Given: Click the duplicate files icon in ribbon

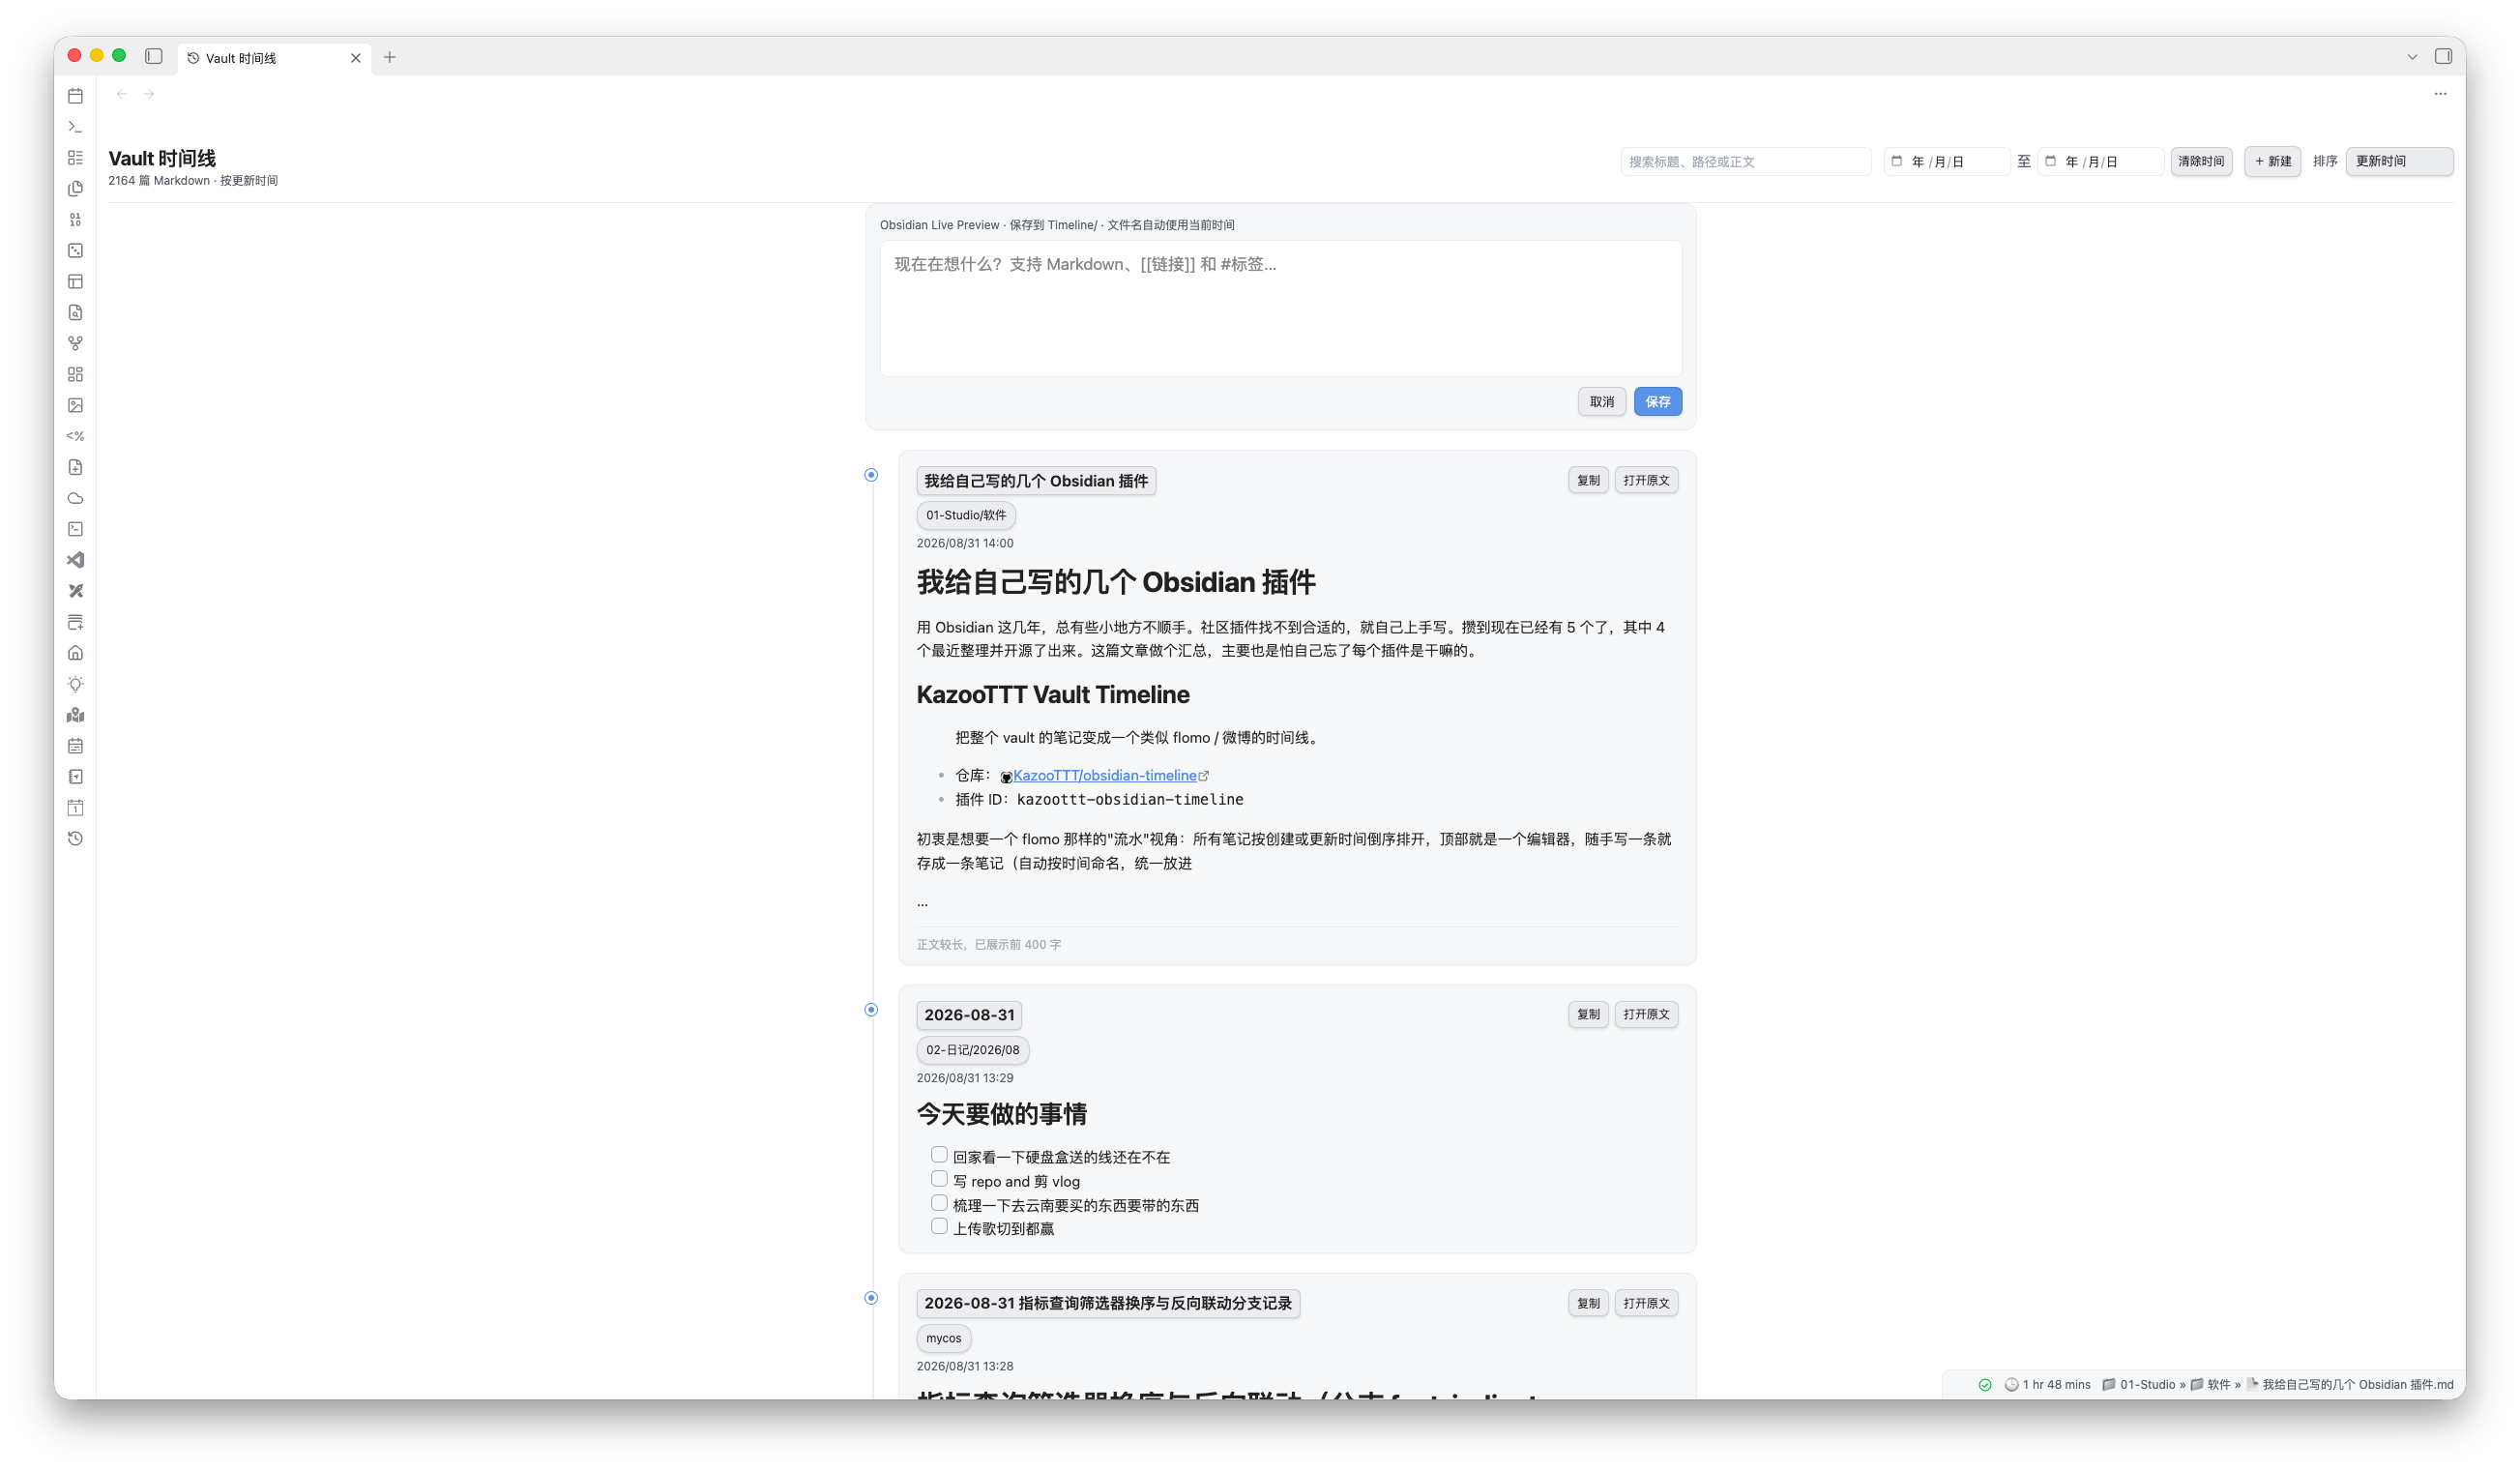Looking at the screenshot, I should 75,189.
